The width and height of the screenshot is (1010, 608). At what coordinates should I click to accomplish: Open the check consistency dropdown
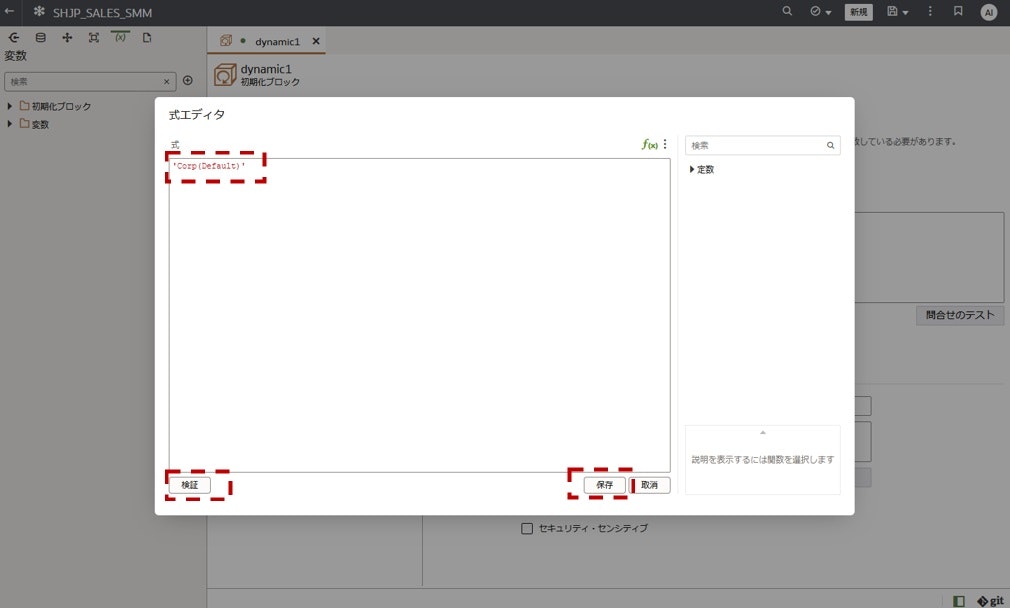click(821, 12)
